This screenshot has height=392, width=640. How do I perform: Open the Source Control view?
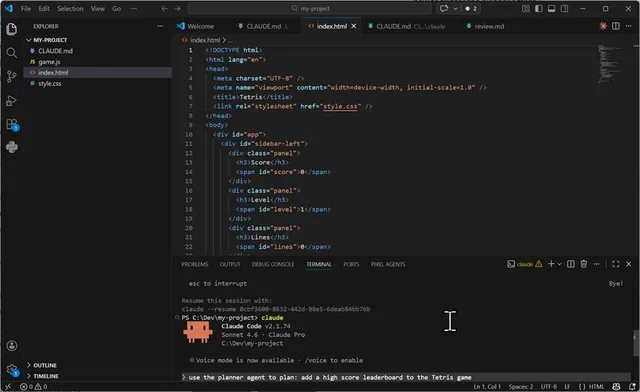pyautogui.click(x=12, y=76)
